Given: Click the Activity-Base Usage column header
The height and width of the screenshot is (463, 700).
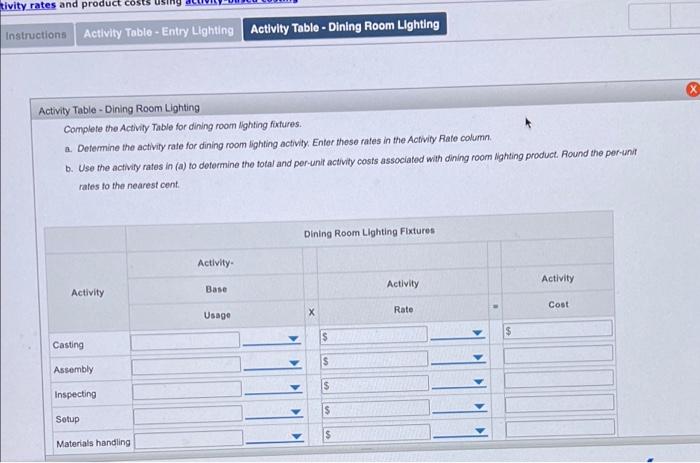Looking at the screenshot, I should pyautogui.click(x=216, y=289).
